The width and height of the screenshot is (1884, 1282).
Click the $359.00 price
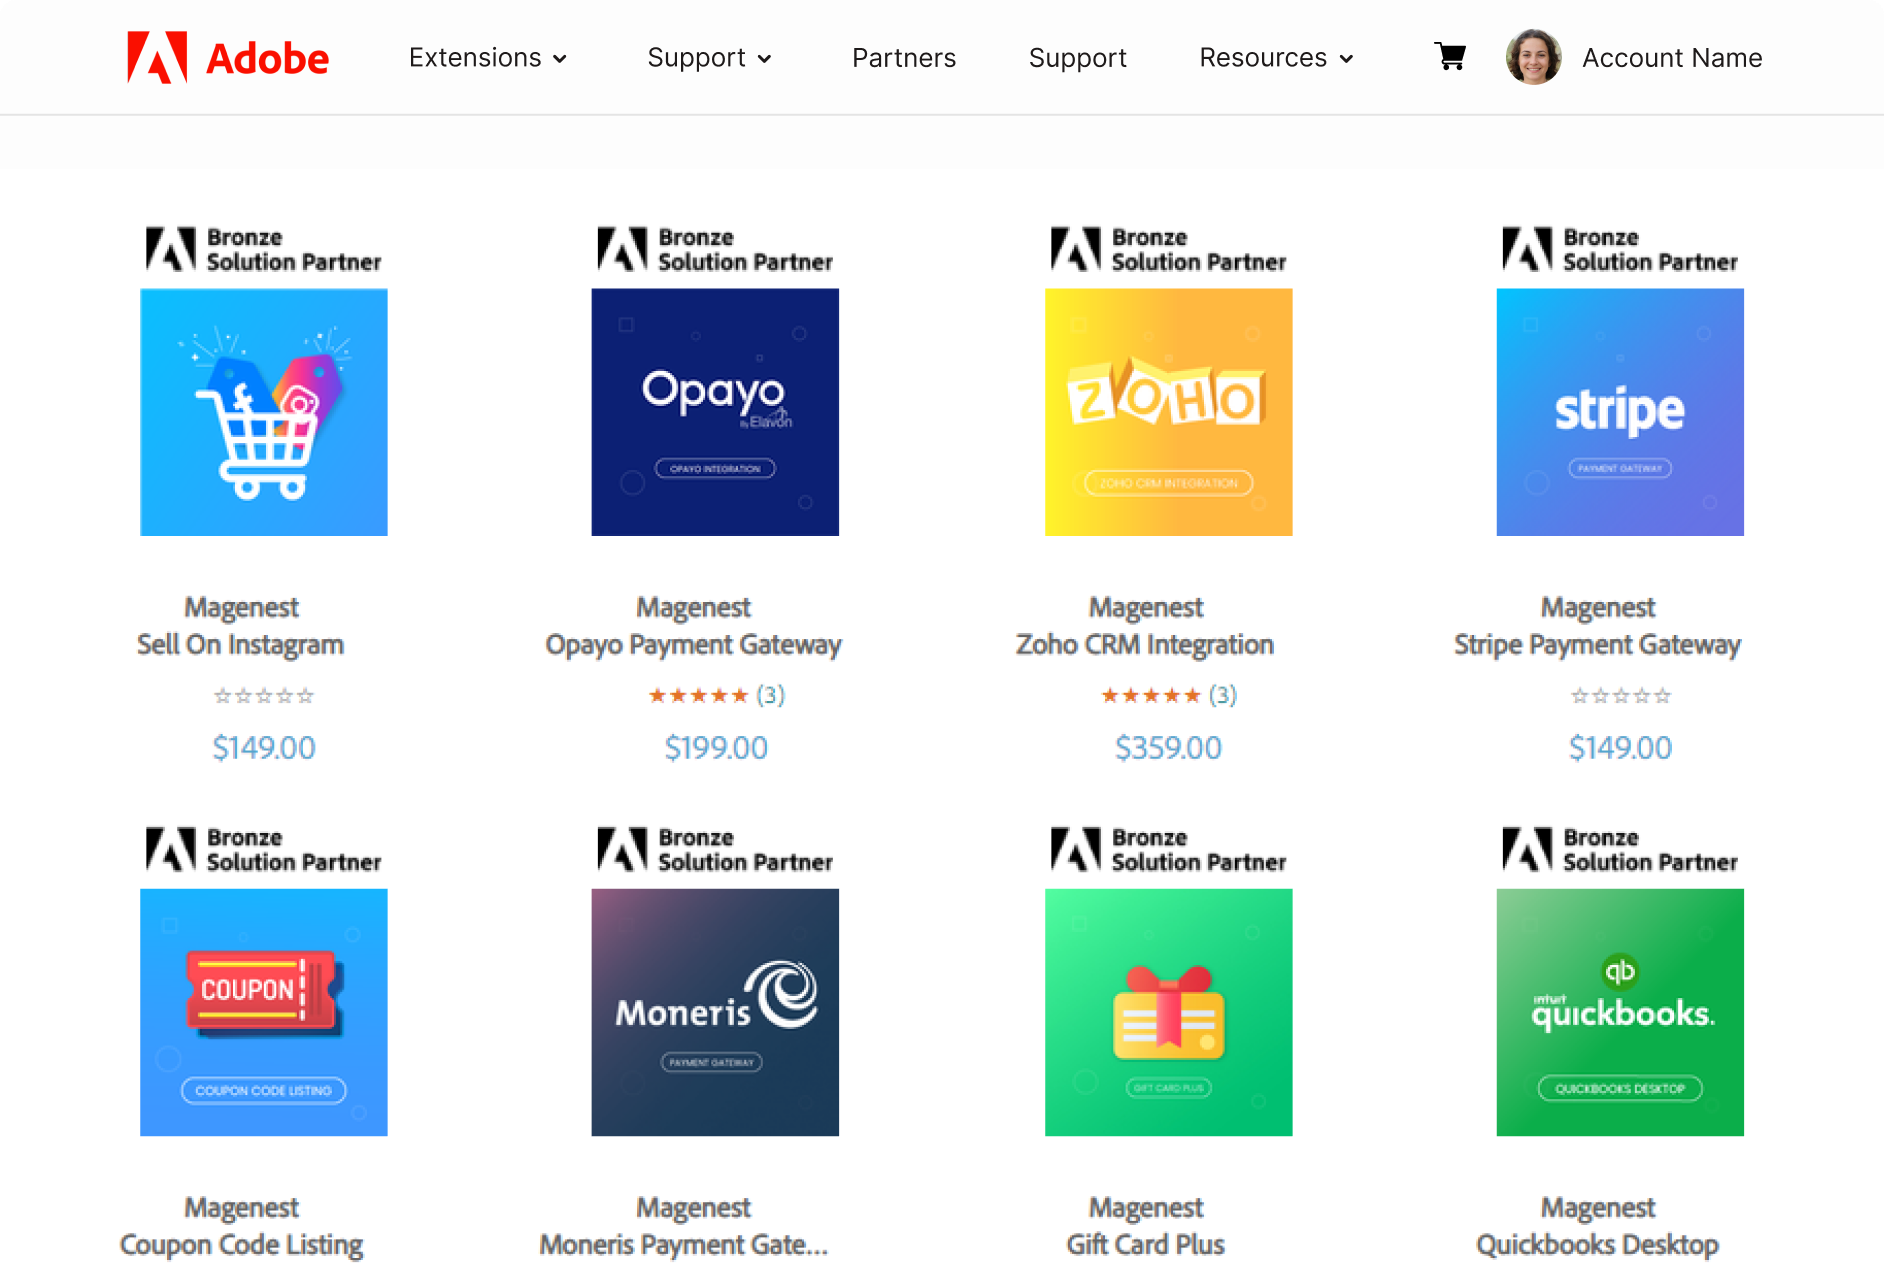[x=1168, y=748]
